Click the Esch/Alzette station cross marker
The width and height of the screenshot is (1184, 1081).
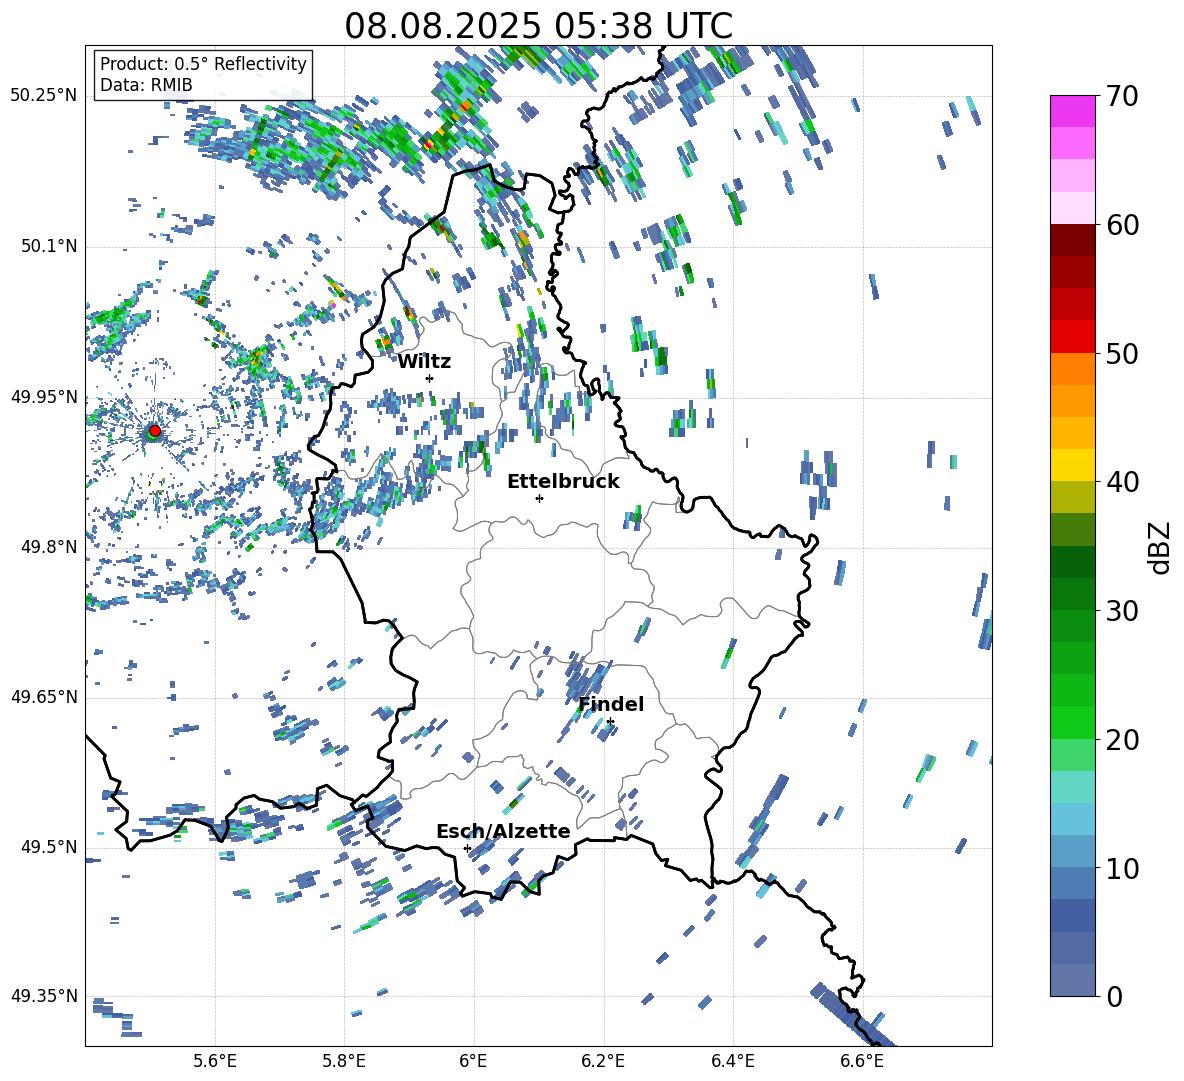[467, 848]
